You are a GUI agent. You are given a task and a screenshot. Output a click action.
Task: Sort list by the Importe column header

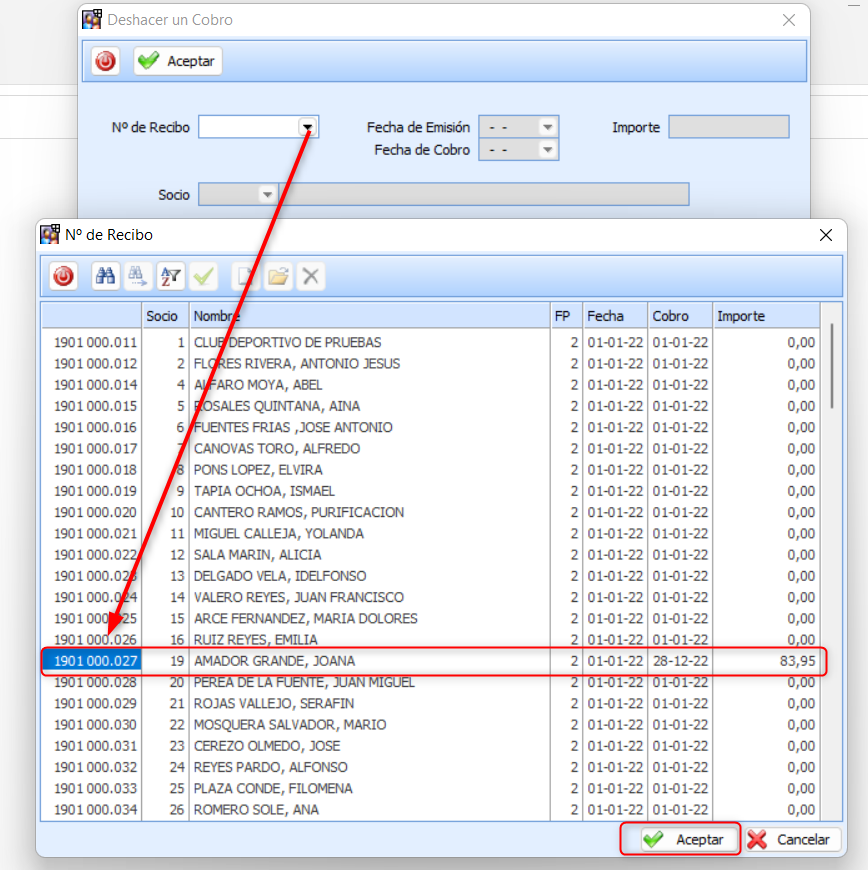765,316
